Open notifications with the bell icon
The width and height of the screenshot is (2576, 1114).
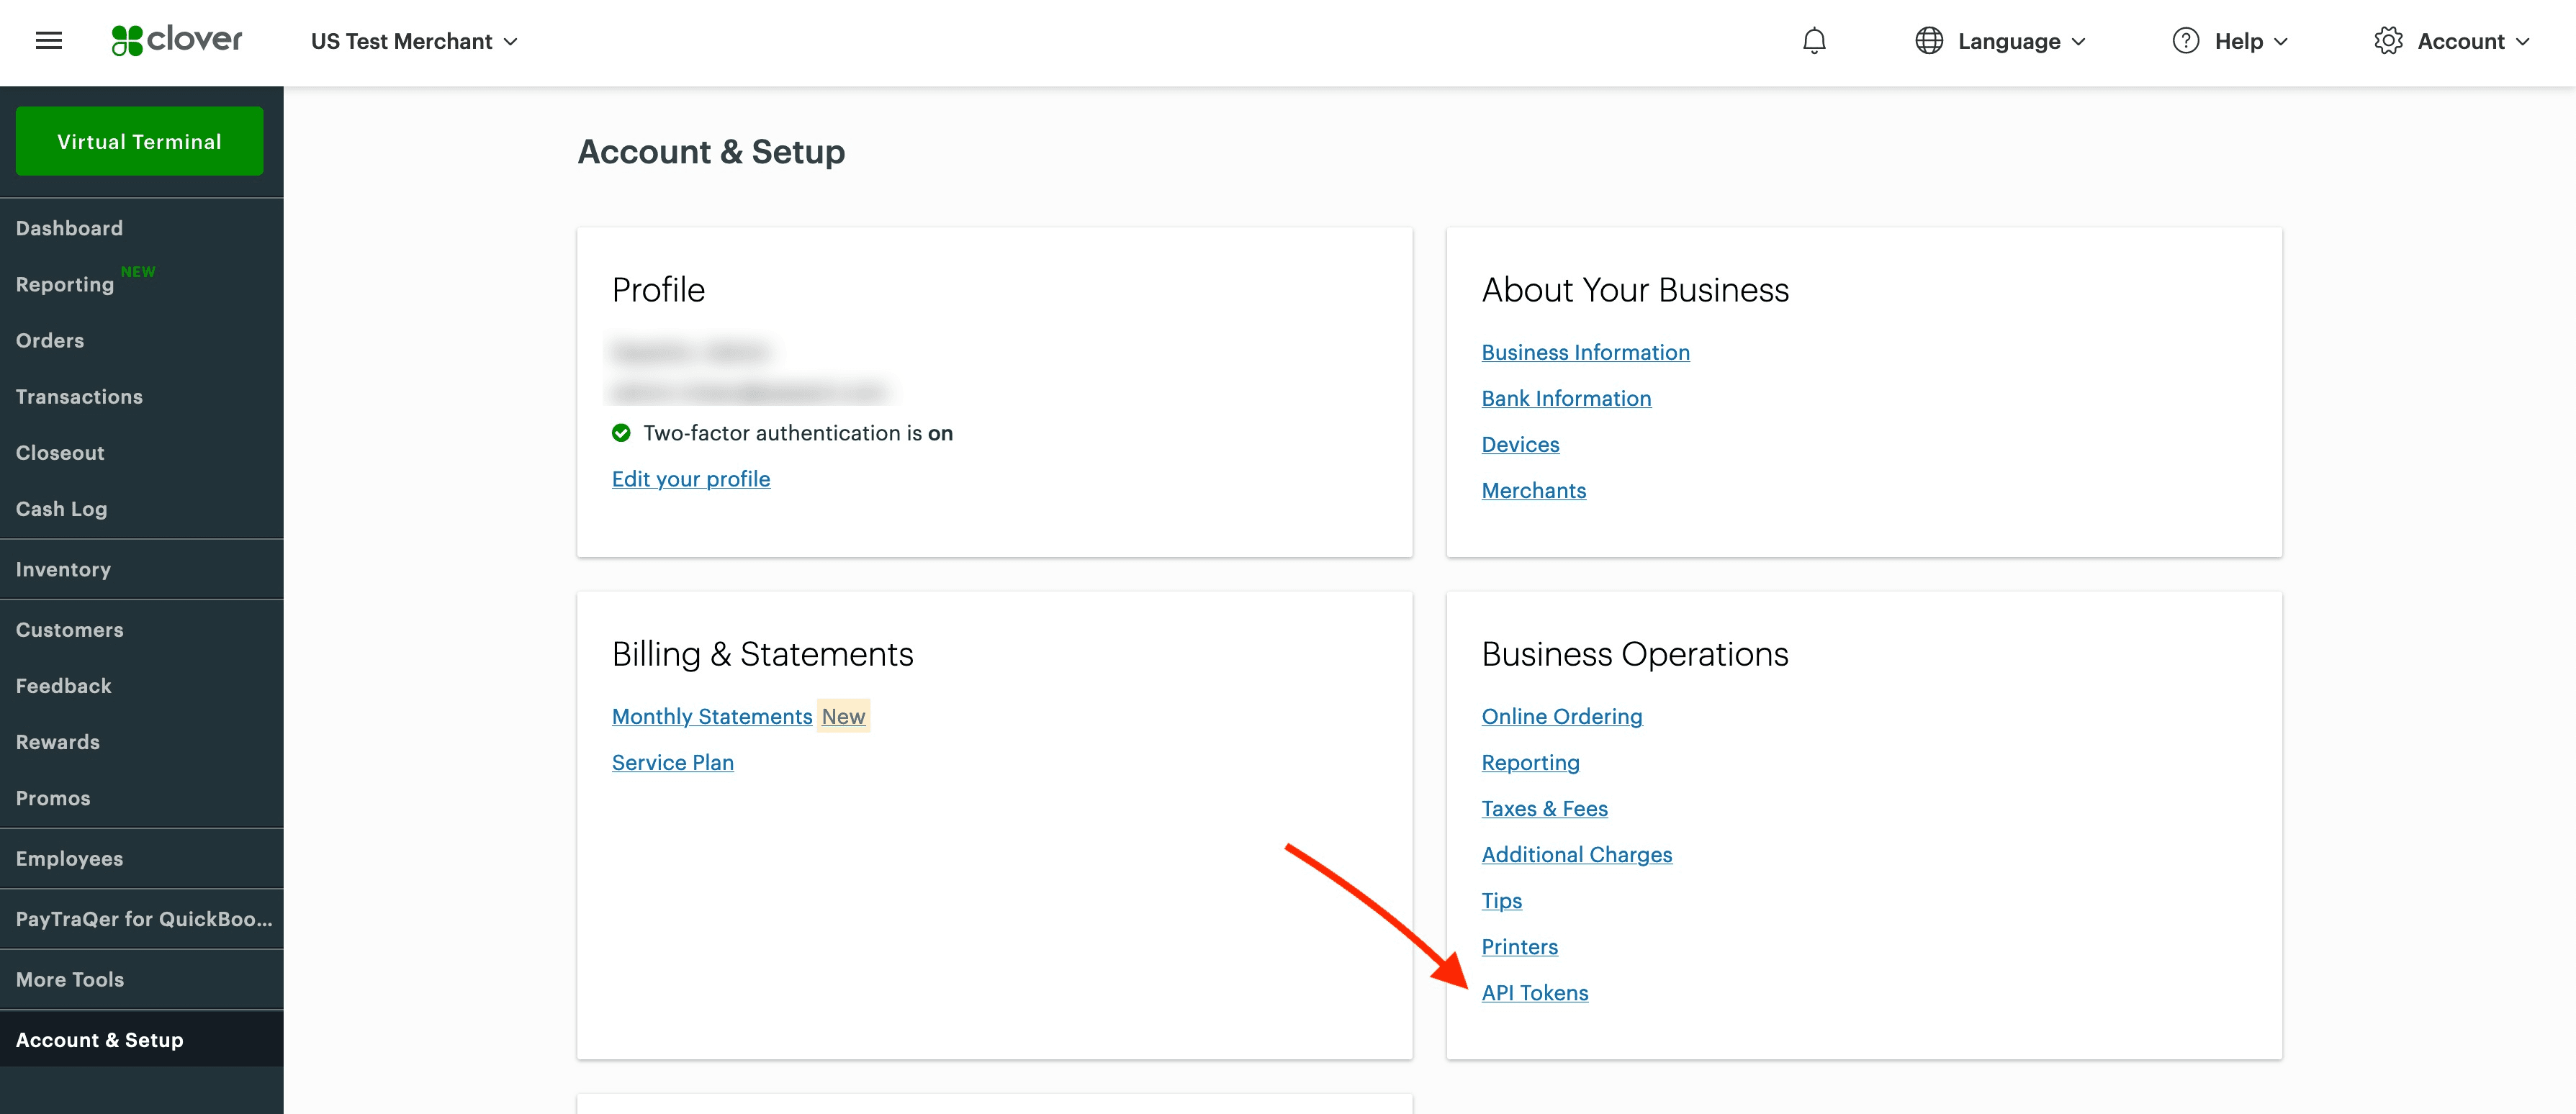coord(1814,41)
